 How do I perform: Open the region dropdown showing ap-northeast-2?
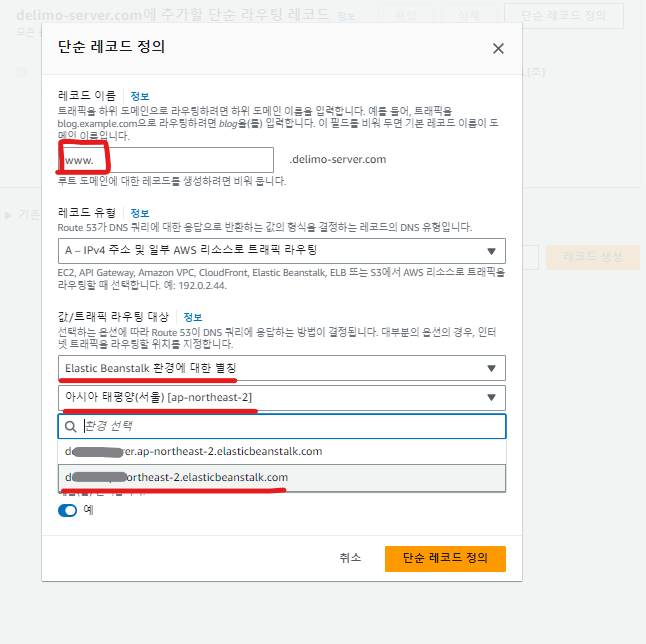[282, 398]
